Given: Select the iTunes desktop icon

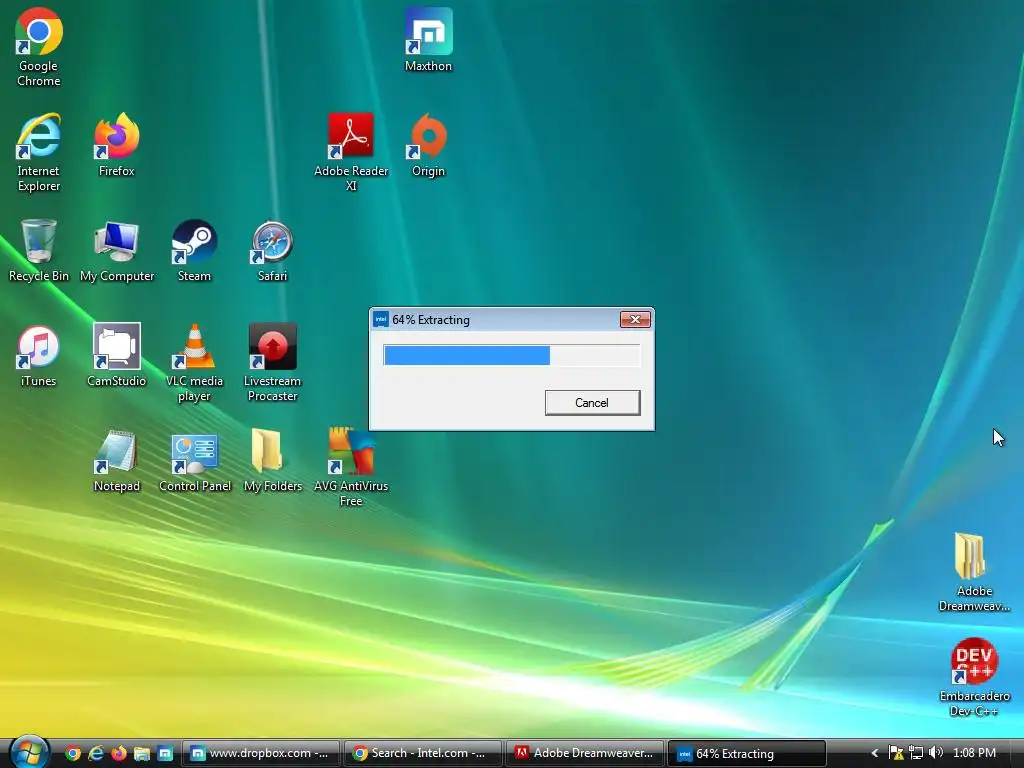Looking at the screenshot, I should [x=39, y=356].
